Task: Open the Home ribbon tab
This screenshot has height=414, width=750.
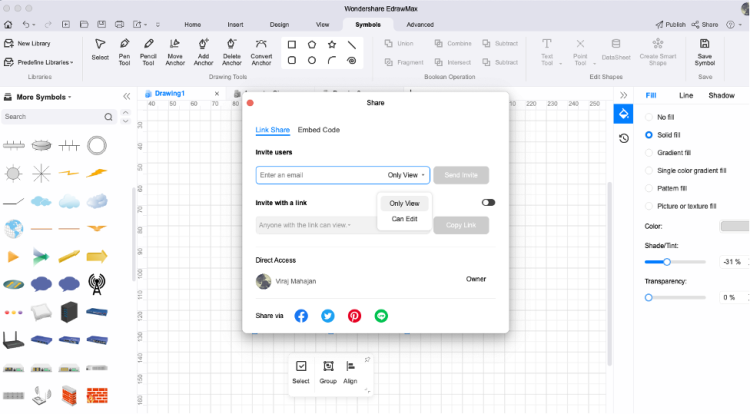Action: coord(193,25)
